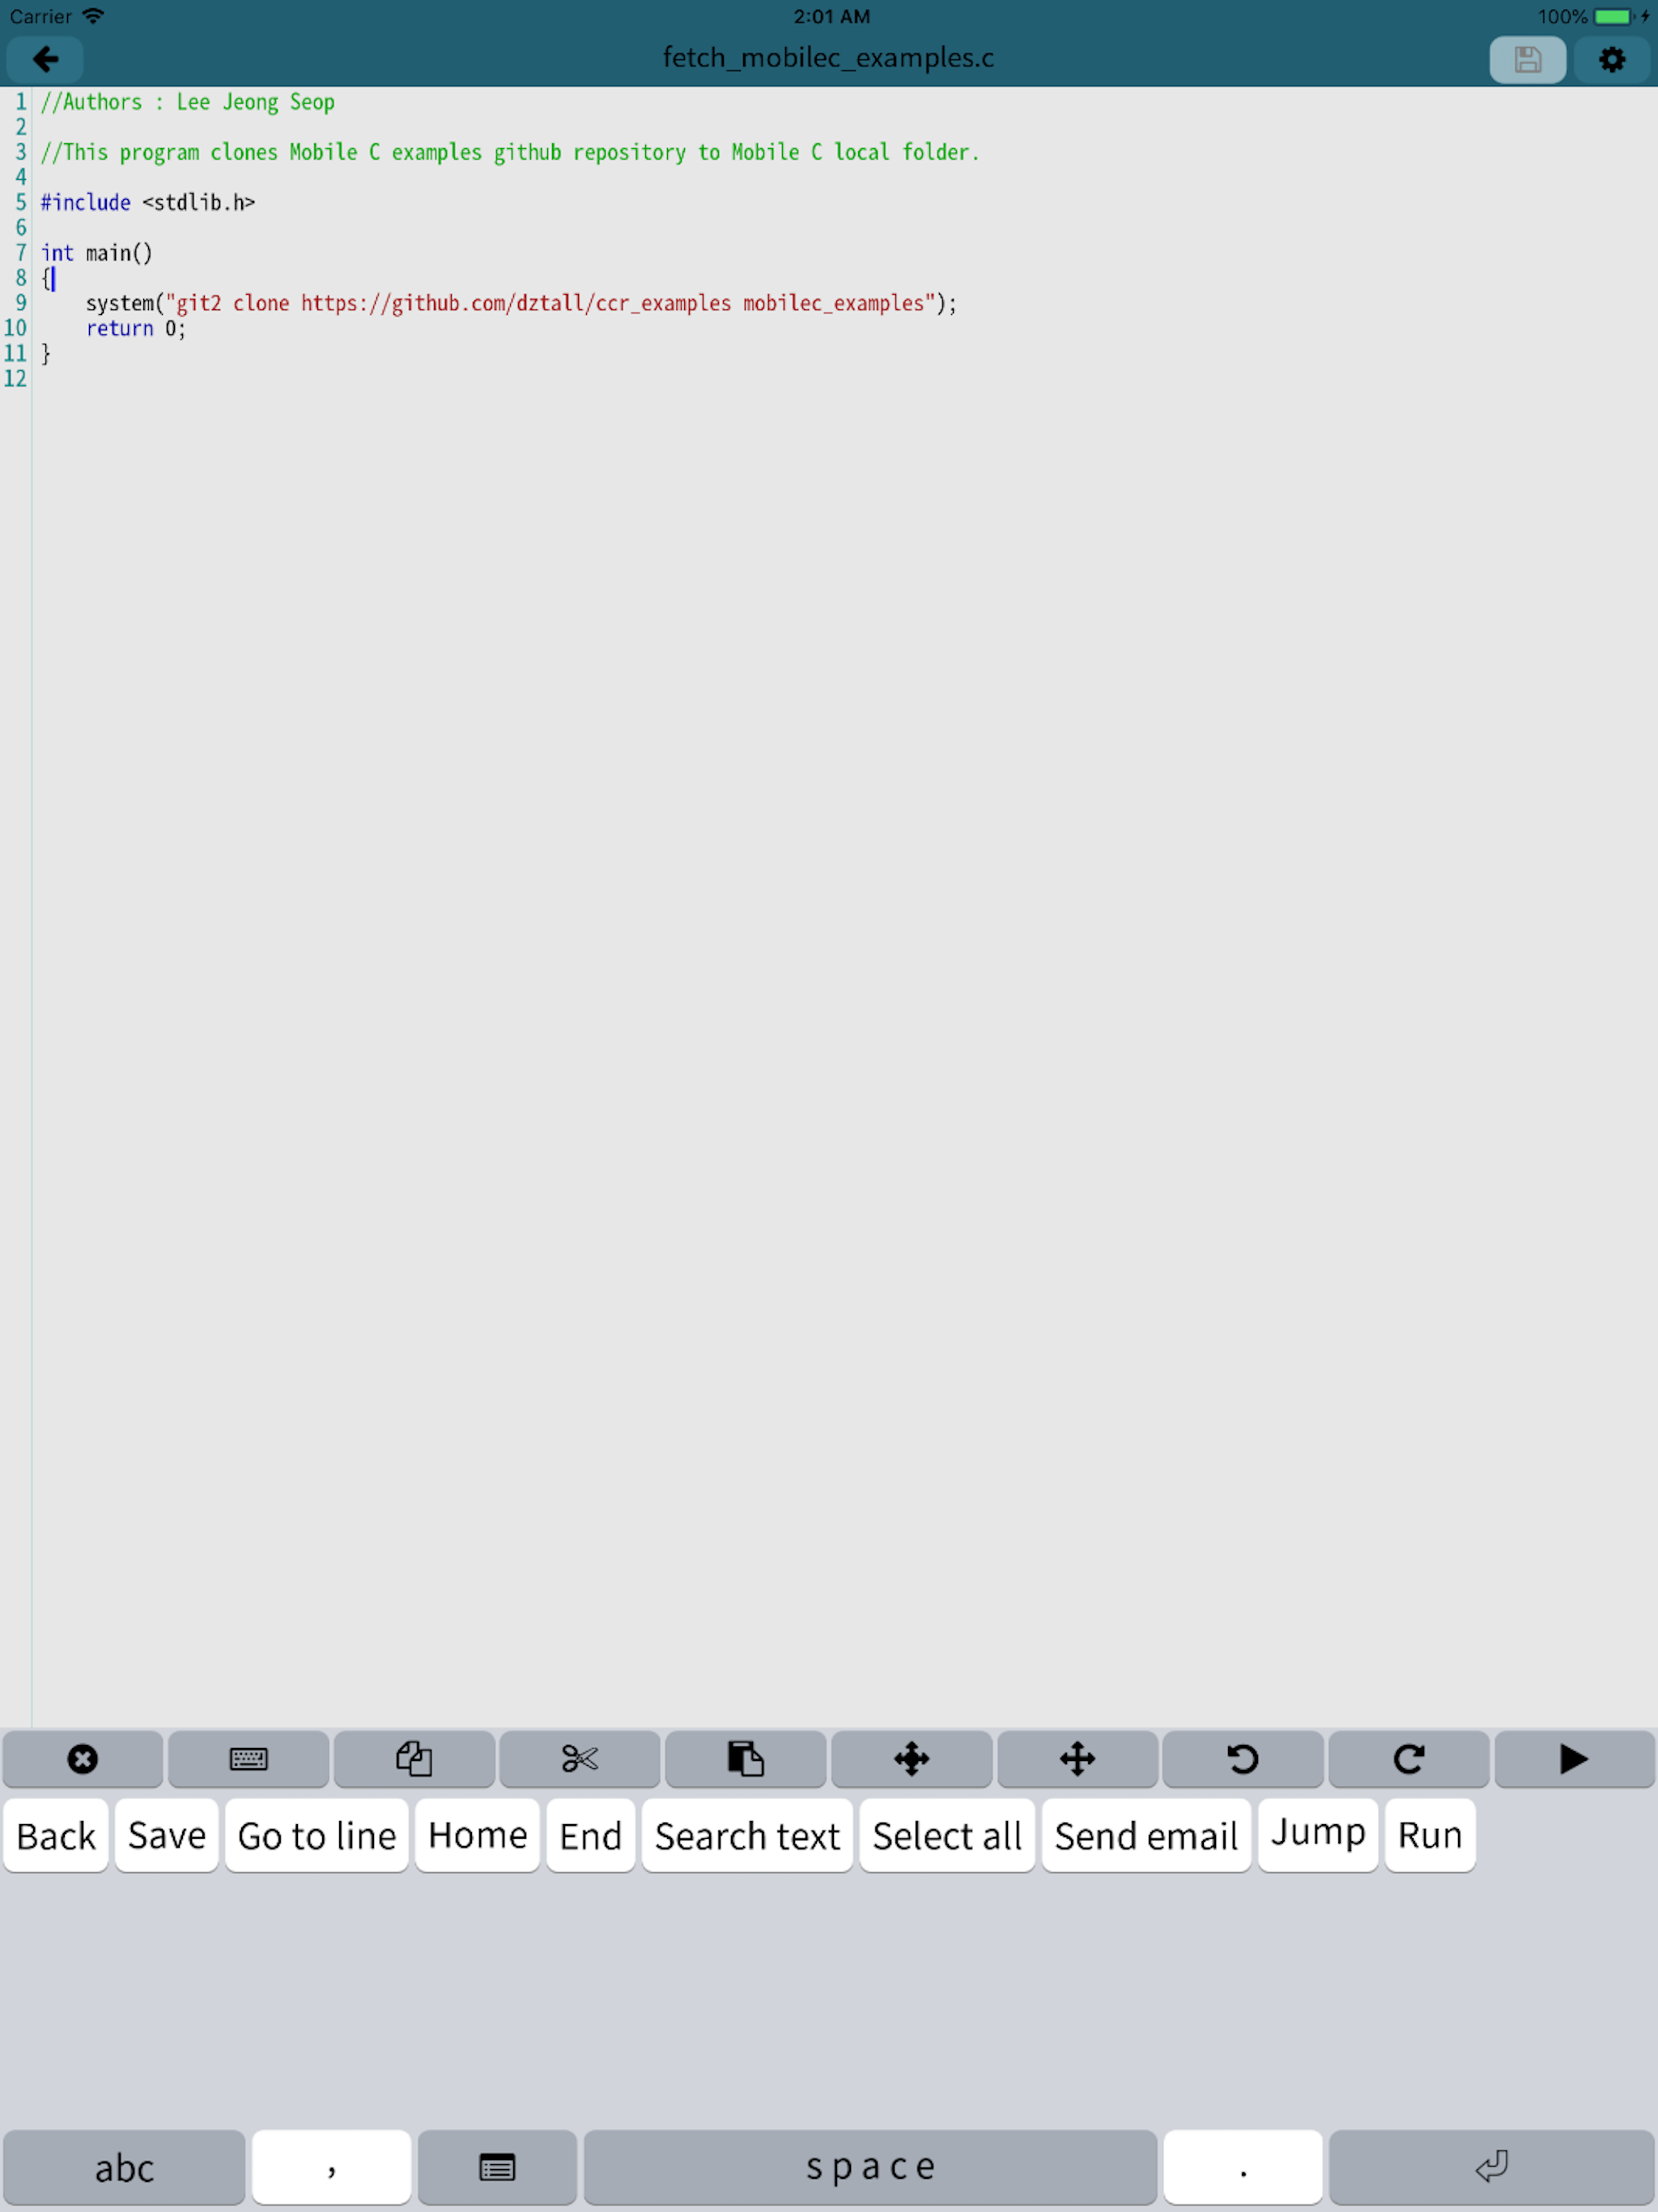Select the cursor movement pad icon
1658x2212 pixels.
pos(912,1759)
